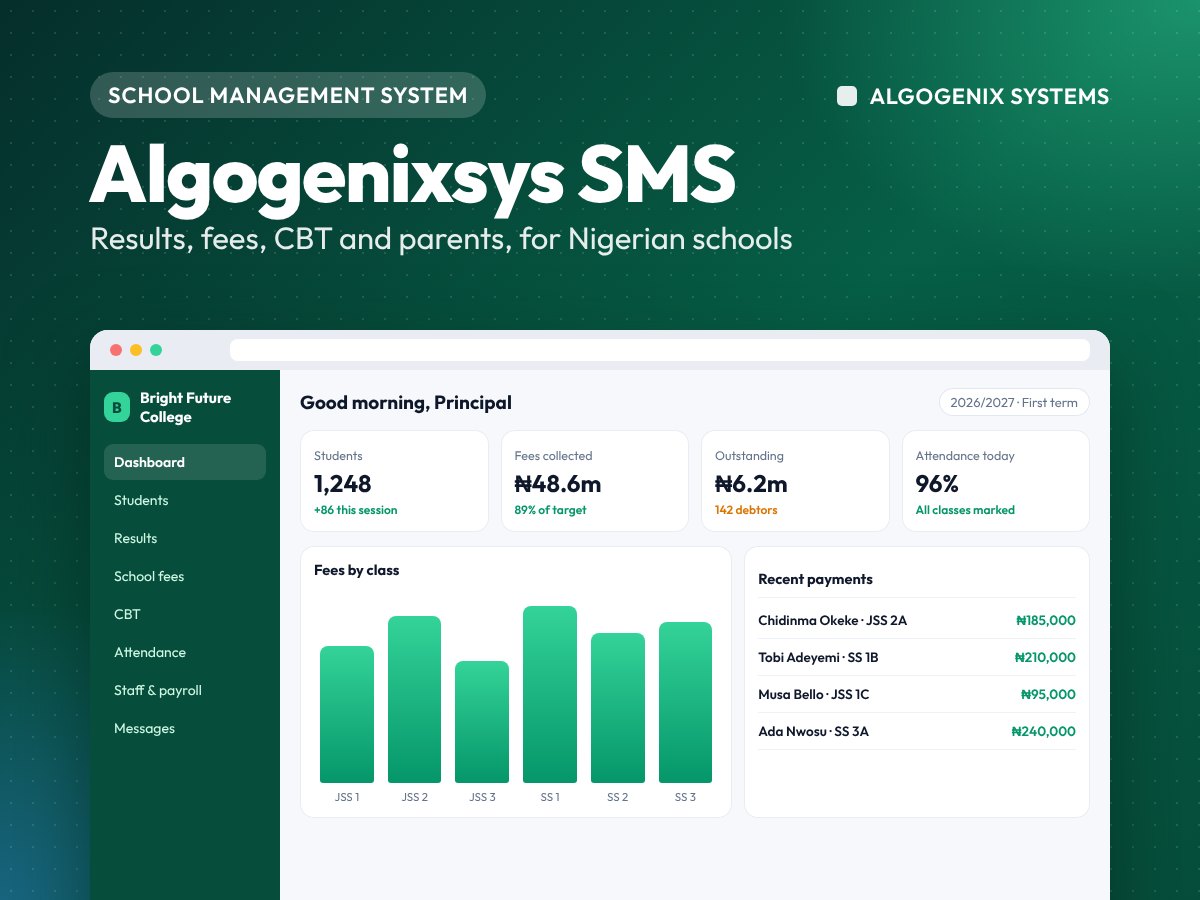This screenshot has height=900, width=1200.
Task: Open the Attendance sidebar item
Action: [185, 652]
